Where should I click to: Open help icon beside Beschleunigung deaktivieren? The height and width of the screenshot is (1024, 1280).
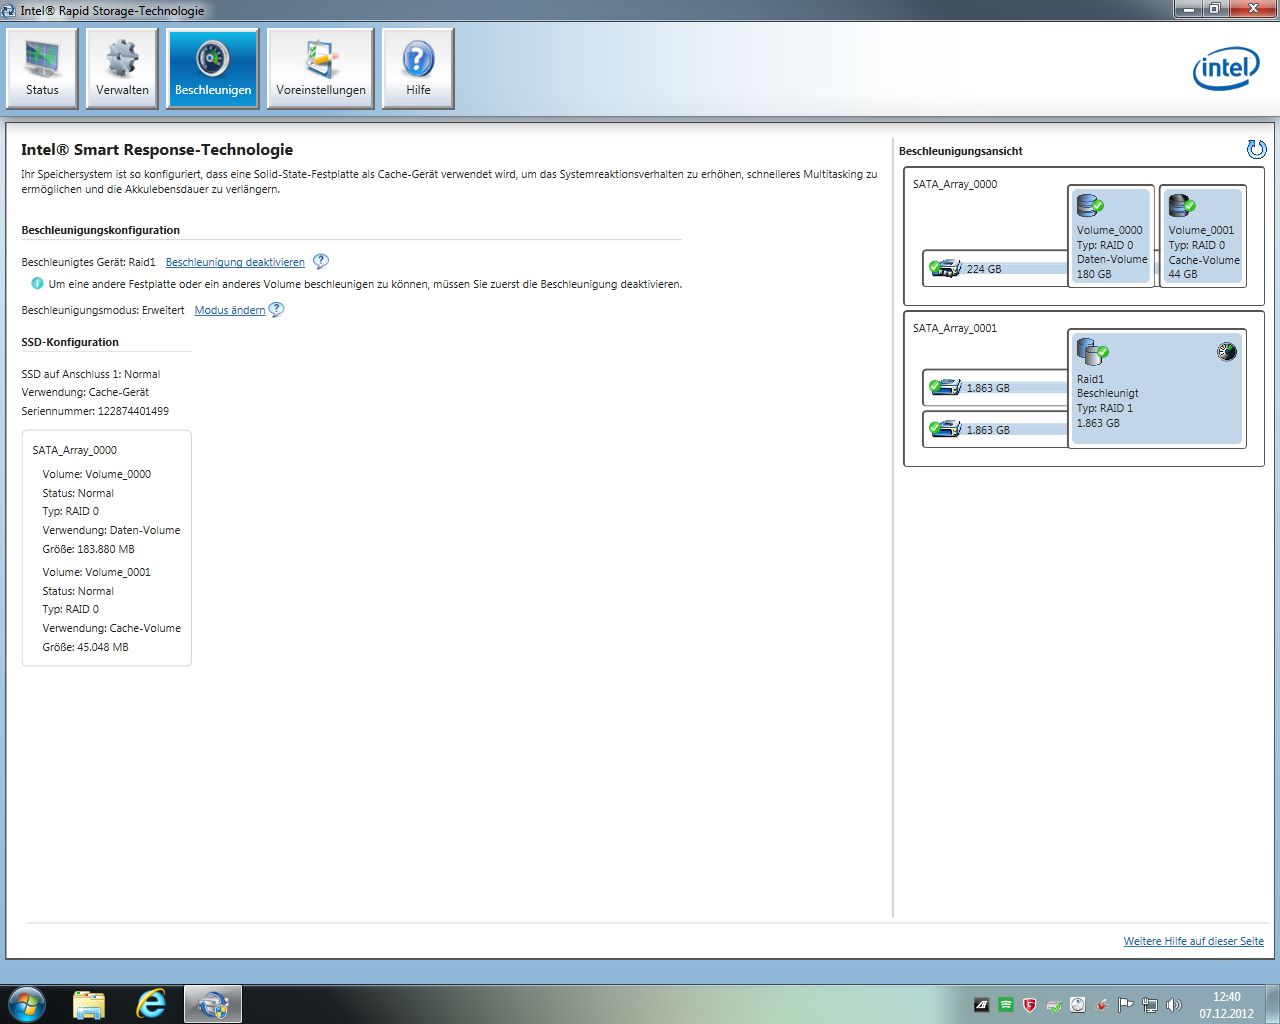coord(320,261)
